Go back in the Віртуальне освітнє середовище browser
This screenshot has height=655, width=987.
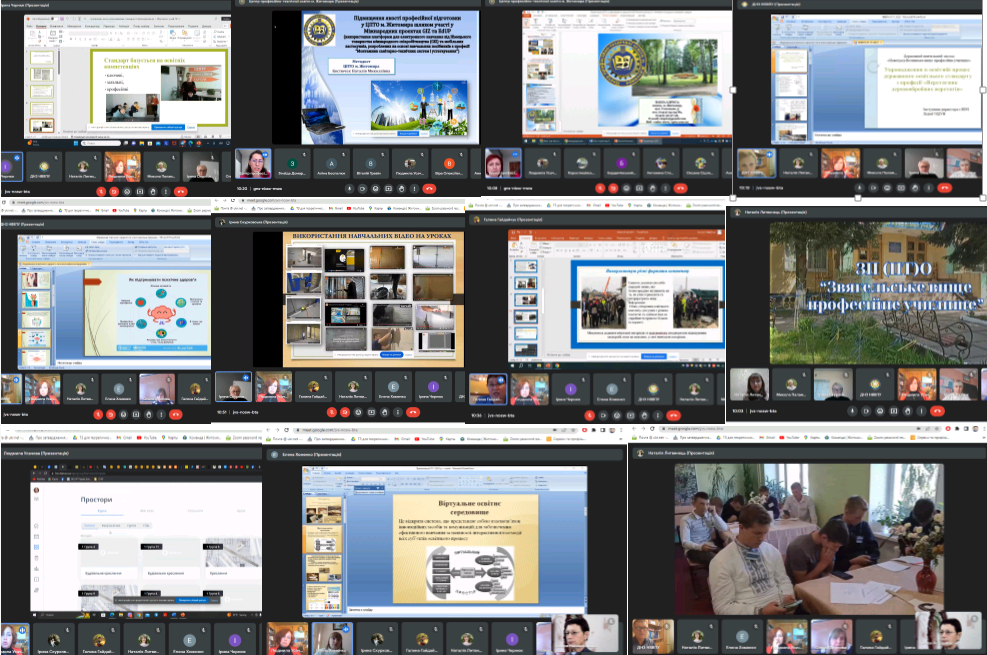click(270, 430)
